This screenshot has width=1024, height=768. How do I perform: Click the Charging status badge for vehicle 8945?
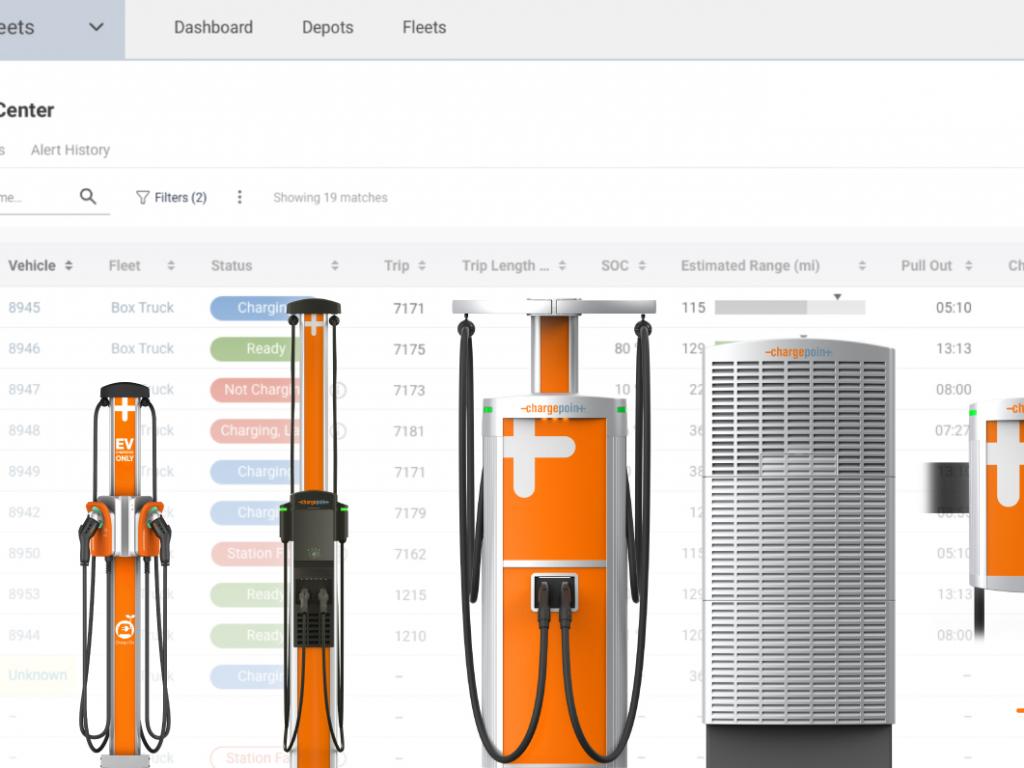(x=255, y=308)
